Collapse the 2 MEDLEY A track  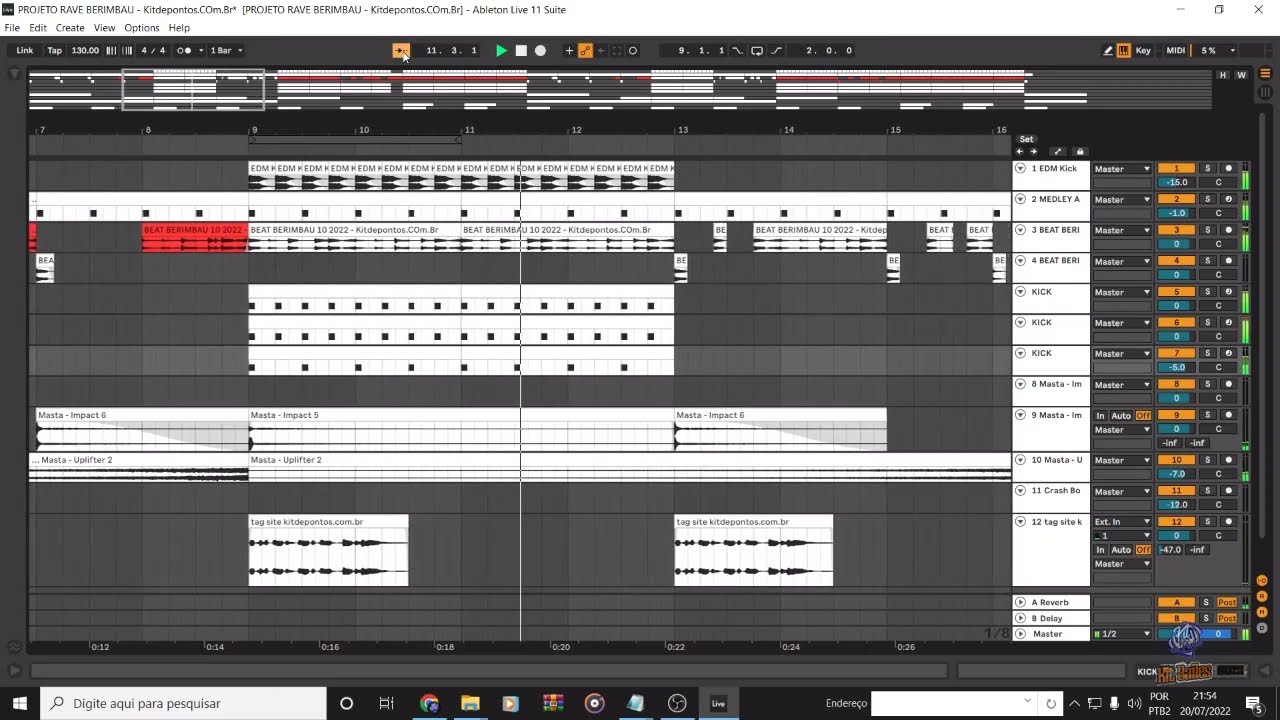pos(1021,199)
